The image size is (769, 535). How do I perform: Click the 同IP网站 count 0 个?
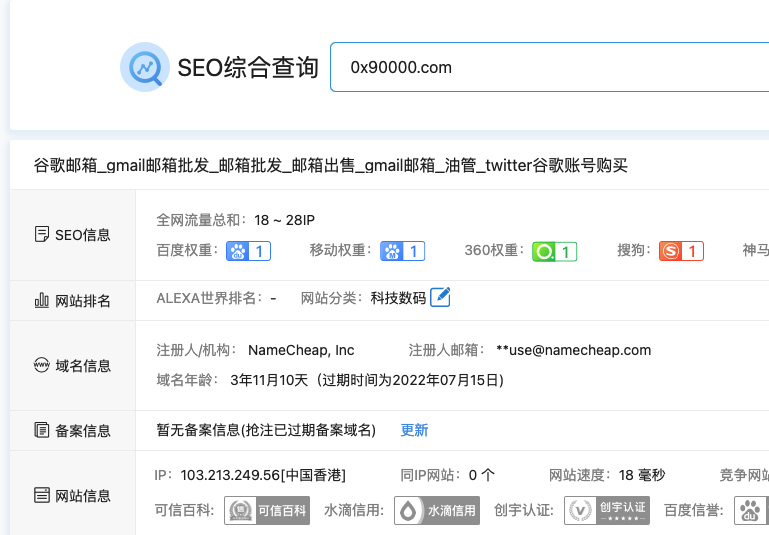click(x=482, y=475)
